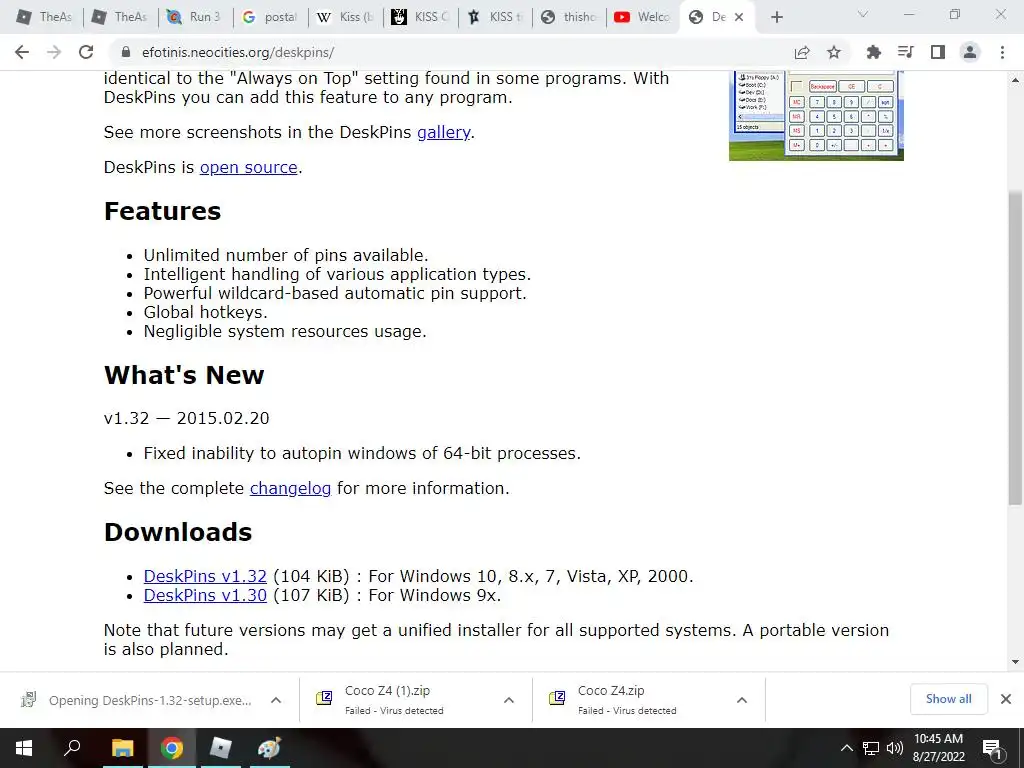Viewport: 1024px width, 768px height.
Task: Open the DeskPins gallery link
Action: point(443,132)
